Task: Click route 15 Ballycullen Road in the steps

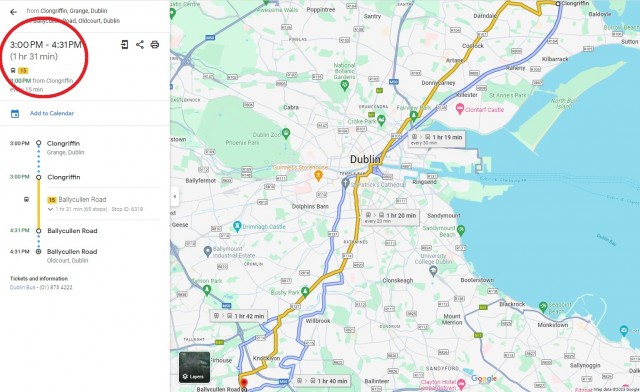Action: [x=77, y=200]
